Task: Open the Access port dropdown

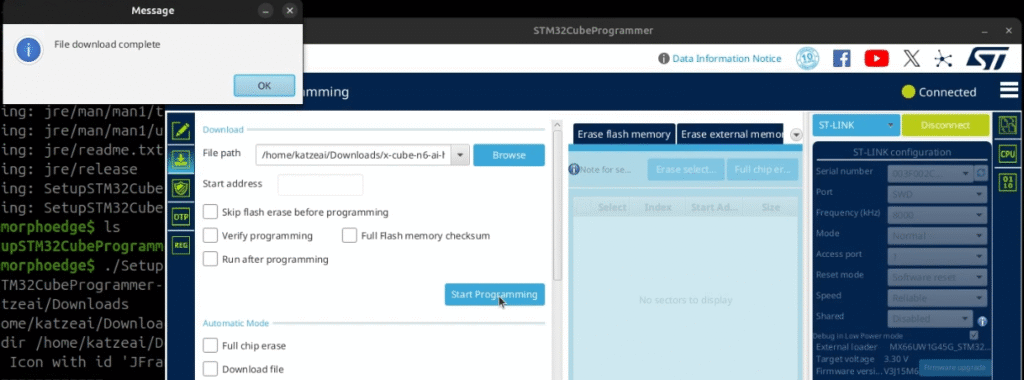Action: (936, 257)
